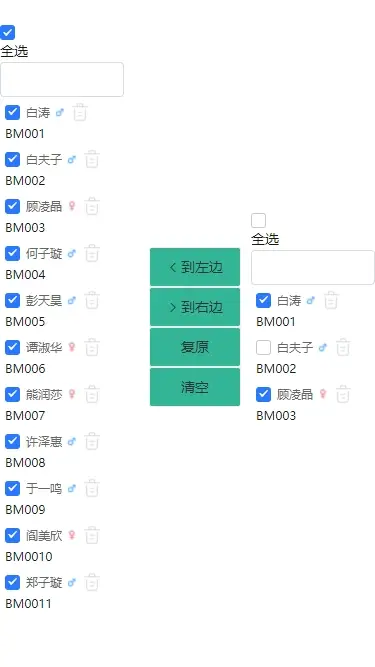375x667 pixels.
Task: Click trash icon next to 郑子璇
Action: coord(91,582)
